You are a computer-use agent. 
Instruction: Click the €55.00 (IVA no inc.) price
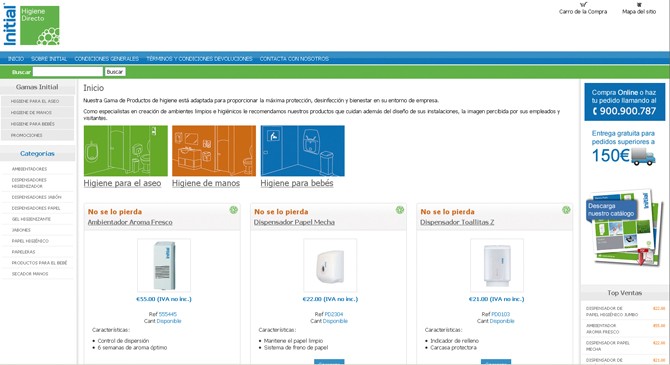coord(164,299)
